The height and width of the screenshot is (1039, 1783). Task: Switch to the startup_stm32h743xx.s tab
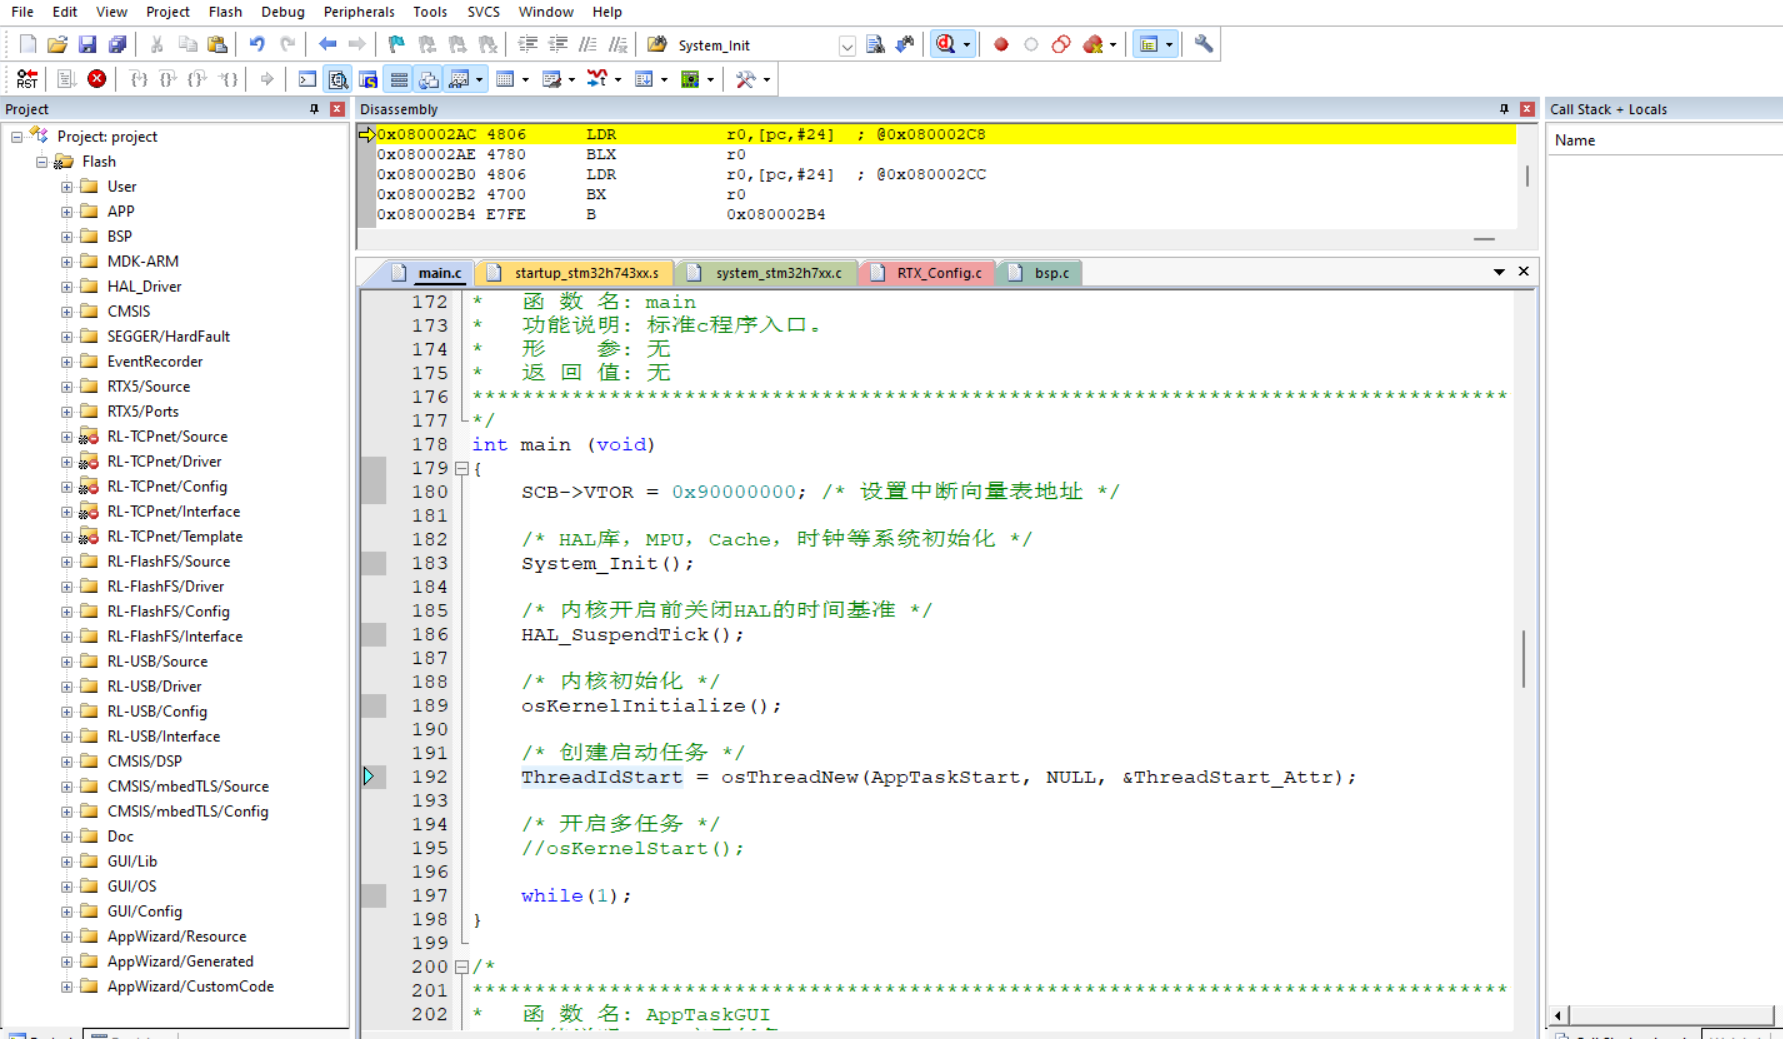[575, 273]
